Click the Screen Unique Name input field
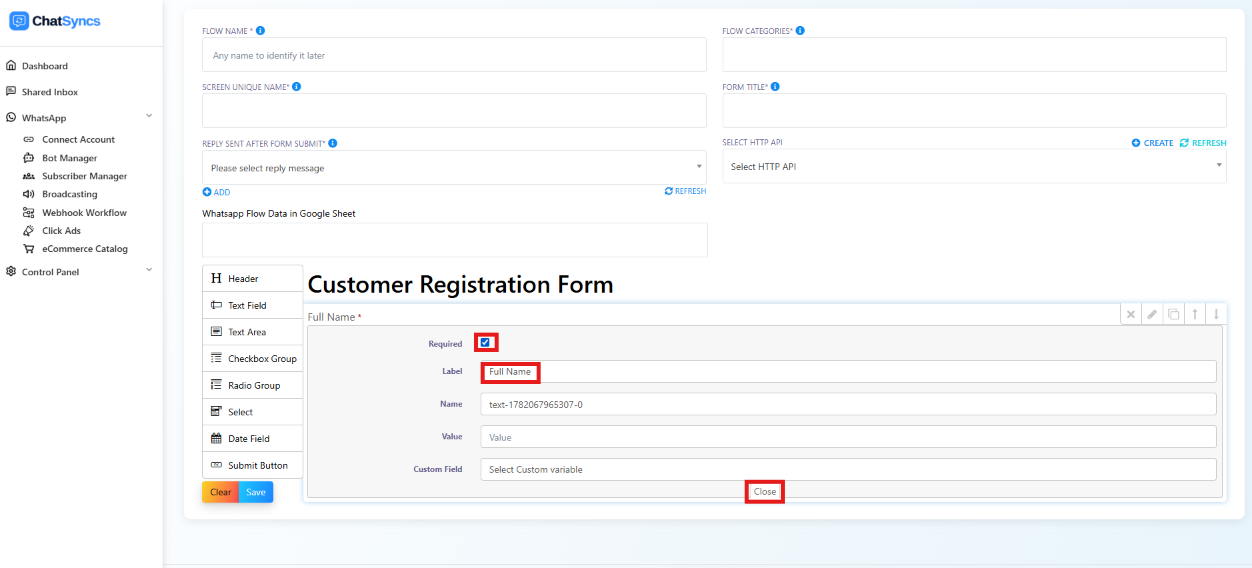The image size is (1252, 568). pyautogui.click(x=455, y=111)
